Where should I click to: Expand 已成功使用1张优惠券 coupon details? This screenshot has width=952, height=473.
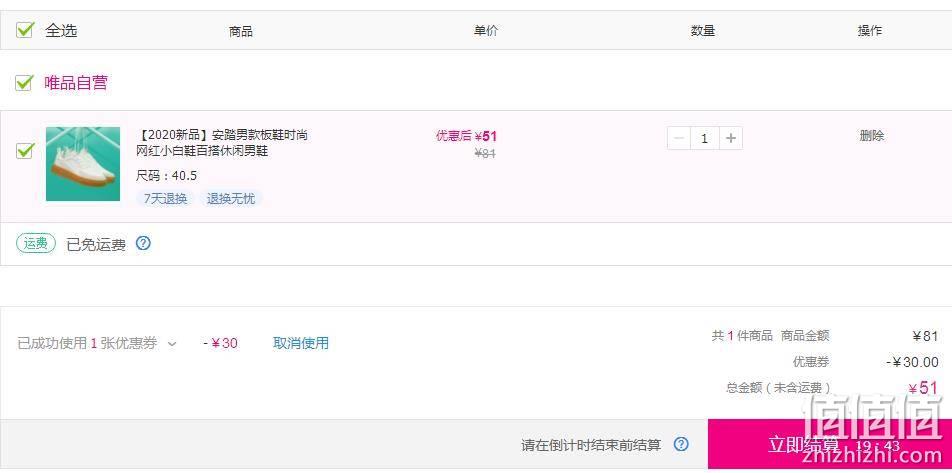point(87,344)
